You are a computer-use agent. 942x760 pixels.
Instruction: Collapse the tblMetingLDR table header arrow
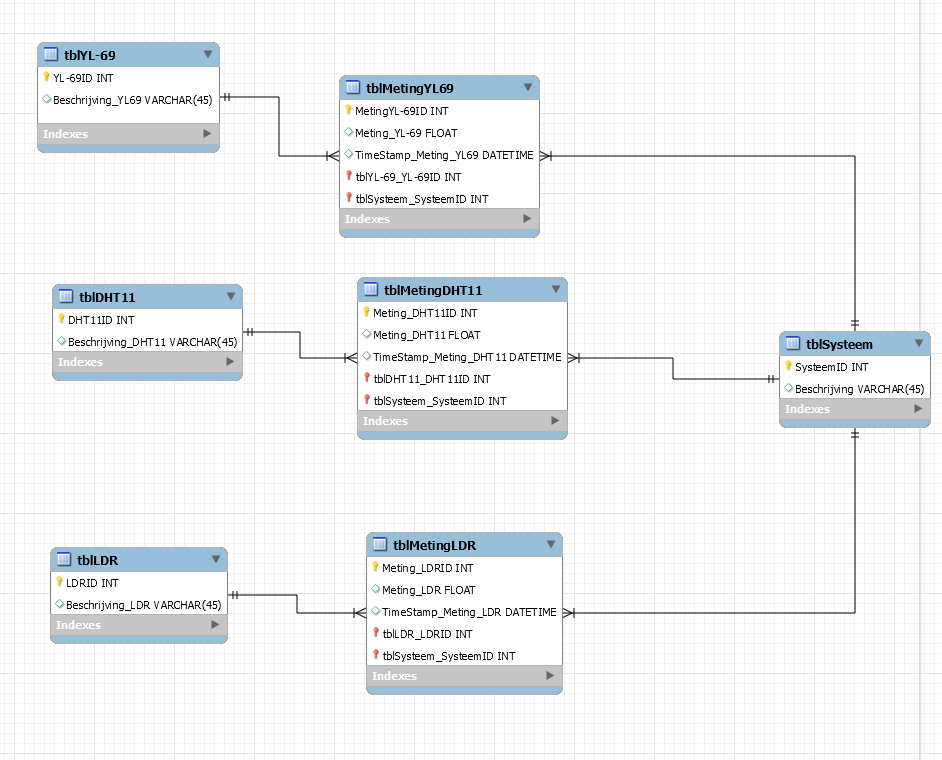pyautogui.click(x=551, y=544)
